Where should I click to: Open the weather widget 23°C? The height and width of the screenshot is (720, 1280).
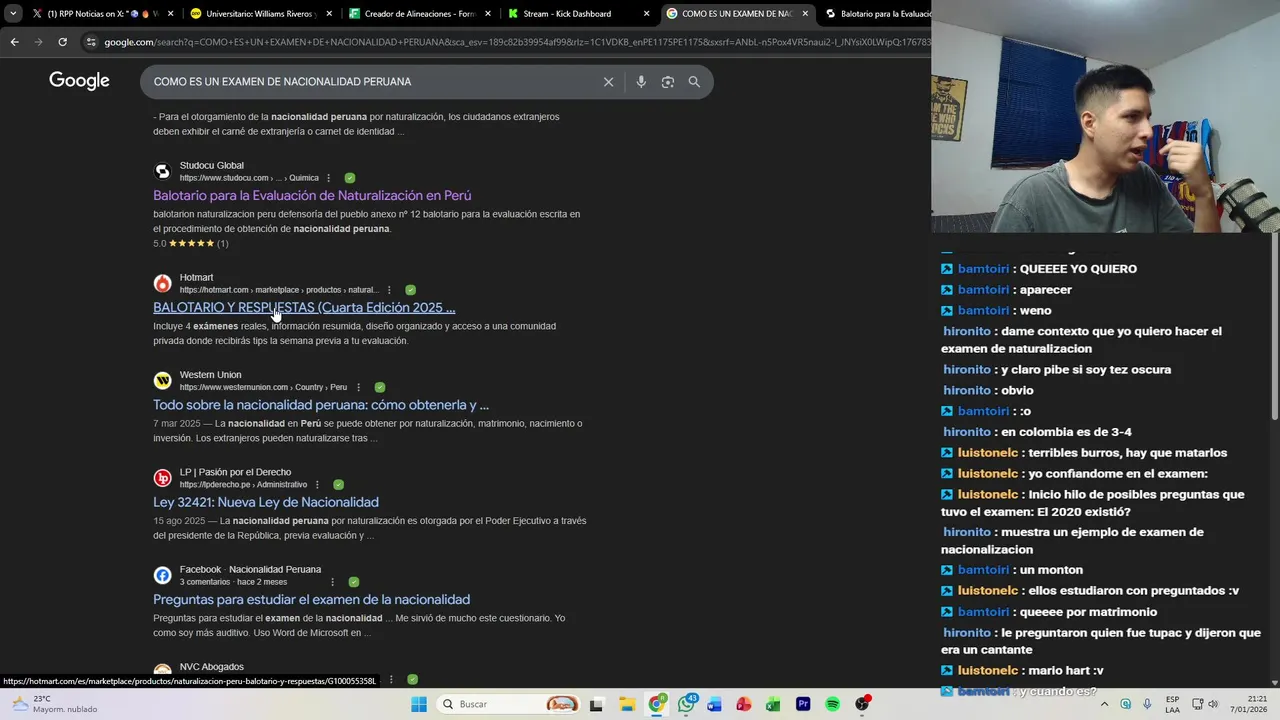[54, 704]
